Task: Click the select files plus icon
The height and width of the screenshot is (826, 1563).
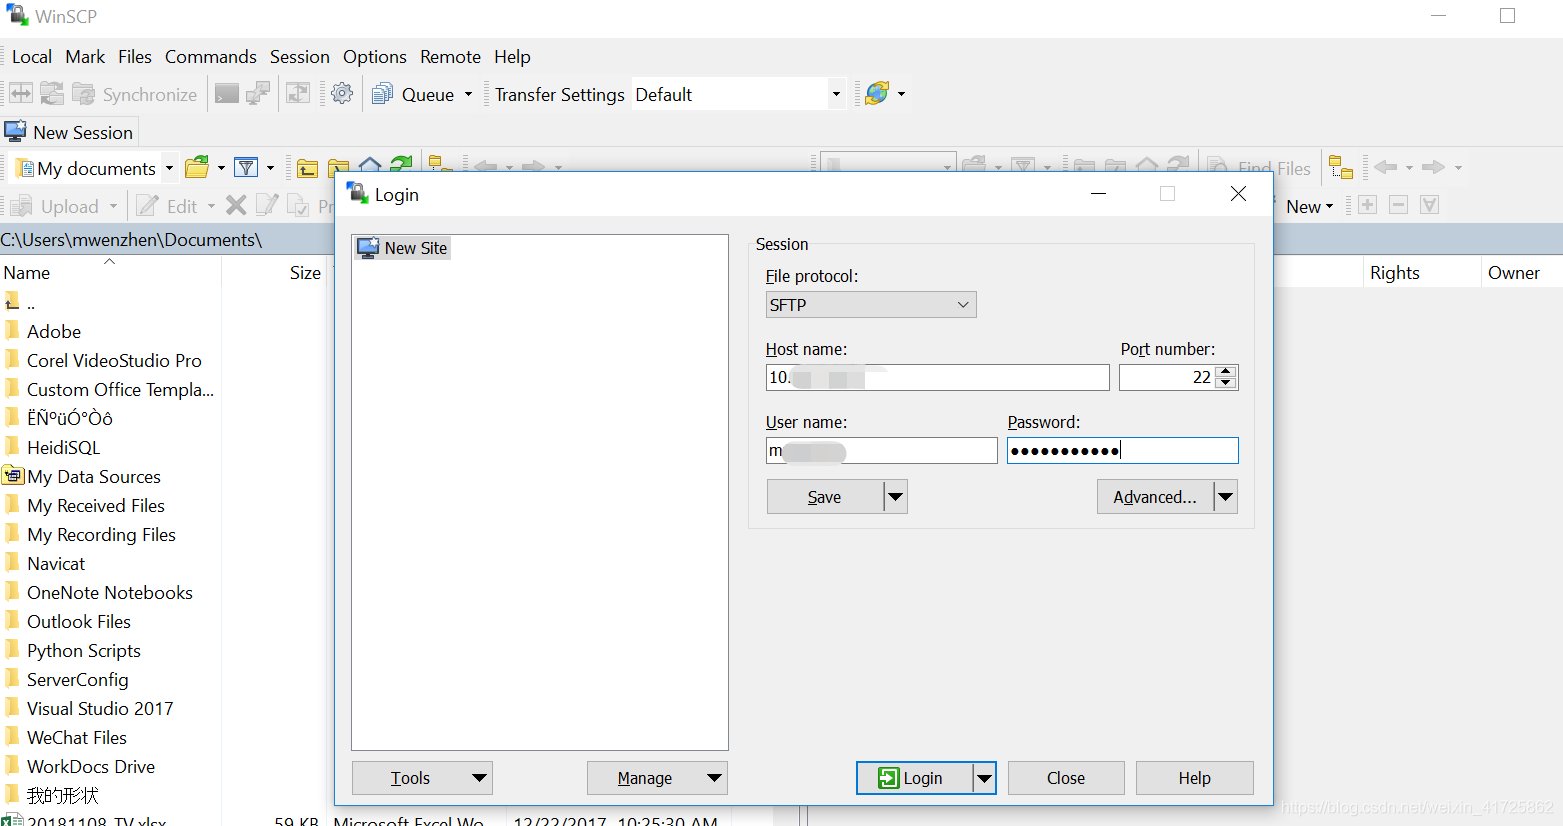Action: tap(1368, 205)
